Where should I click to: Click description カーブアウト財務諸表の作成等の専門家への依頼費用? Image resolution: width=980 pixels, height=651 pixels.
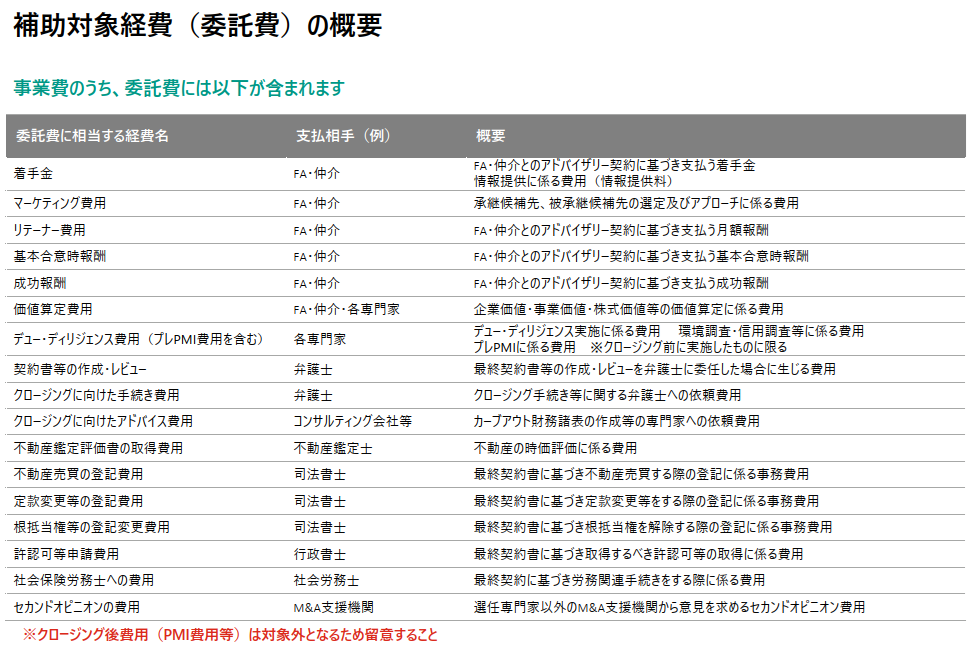pos(617,422)
